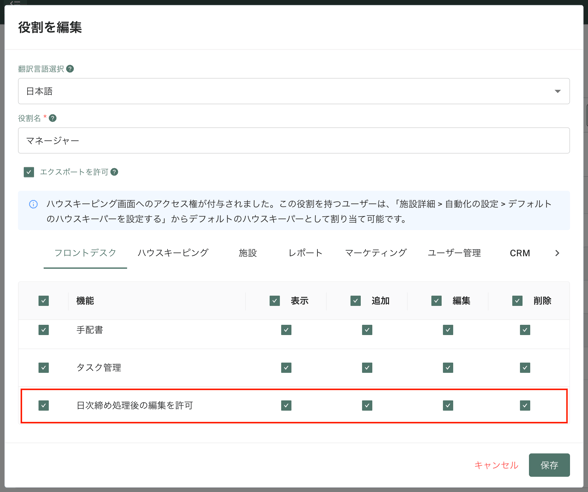Click the キャンセル link
Image resolution: width=588 pixels, height=492 pixels.
click(496, 465)
